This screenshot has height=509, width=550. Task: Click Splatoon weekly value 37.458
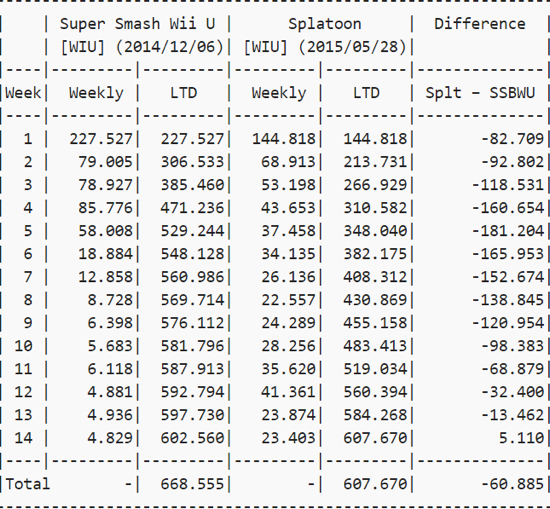click(288, 231)
